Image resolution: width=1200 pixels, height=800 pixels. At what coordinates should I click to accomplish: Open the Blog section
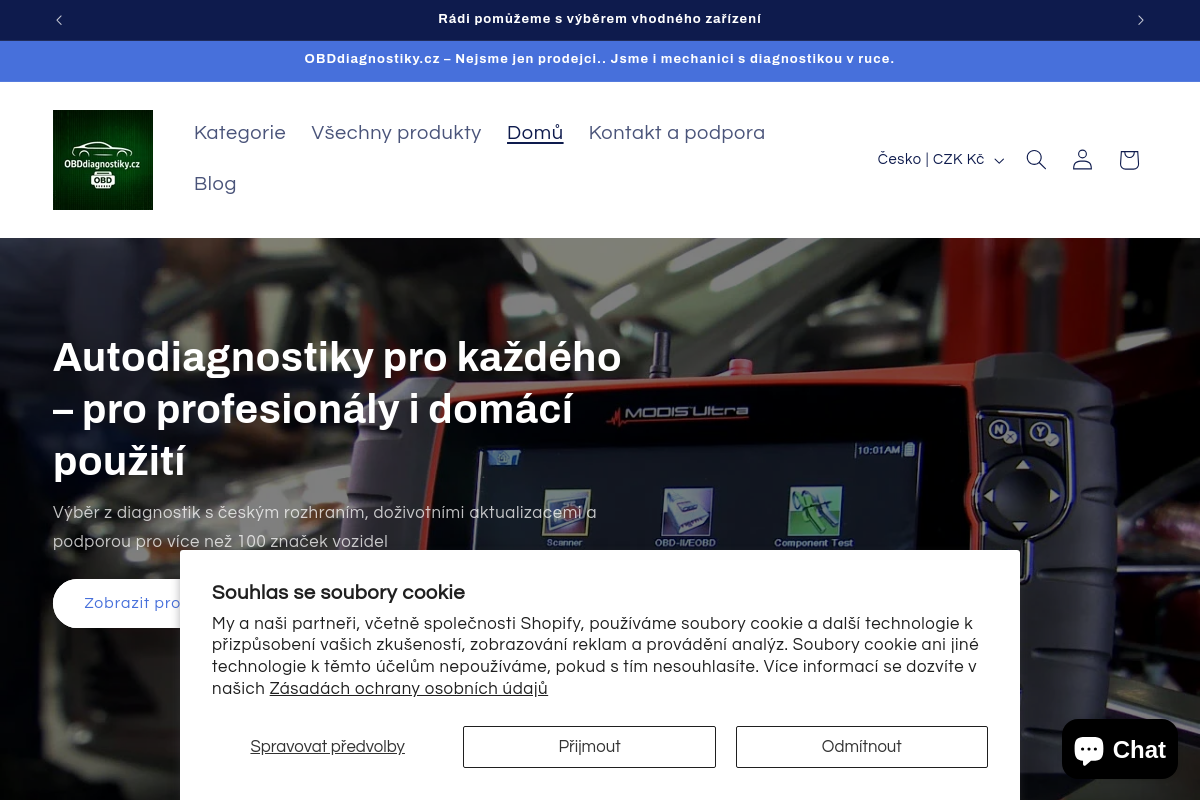pos(215,184)
